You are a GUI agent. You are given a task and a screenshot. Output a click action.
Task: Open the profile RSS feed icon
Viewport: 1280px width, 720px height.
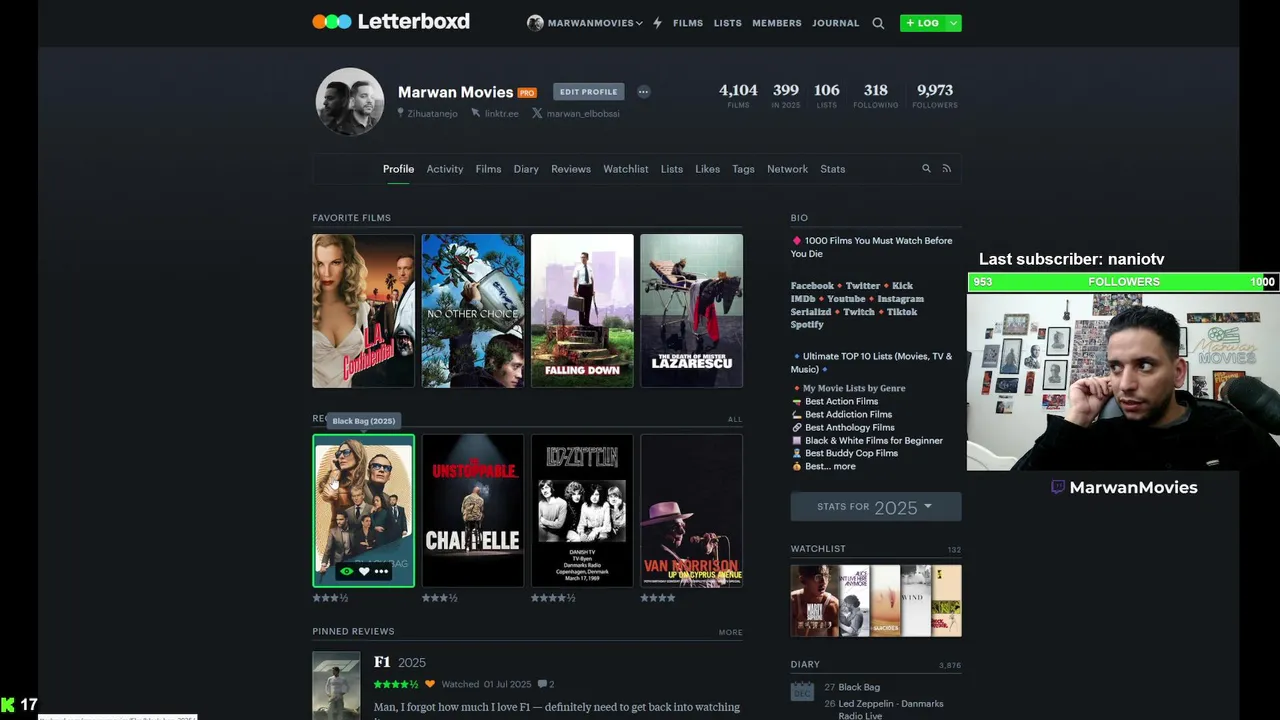tap(946, 169)
